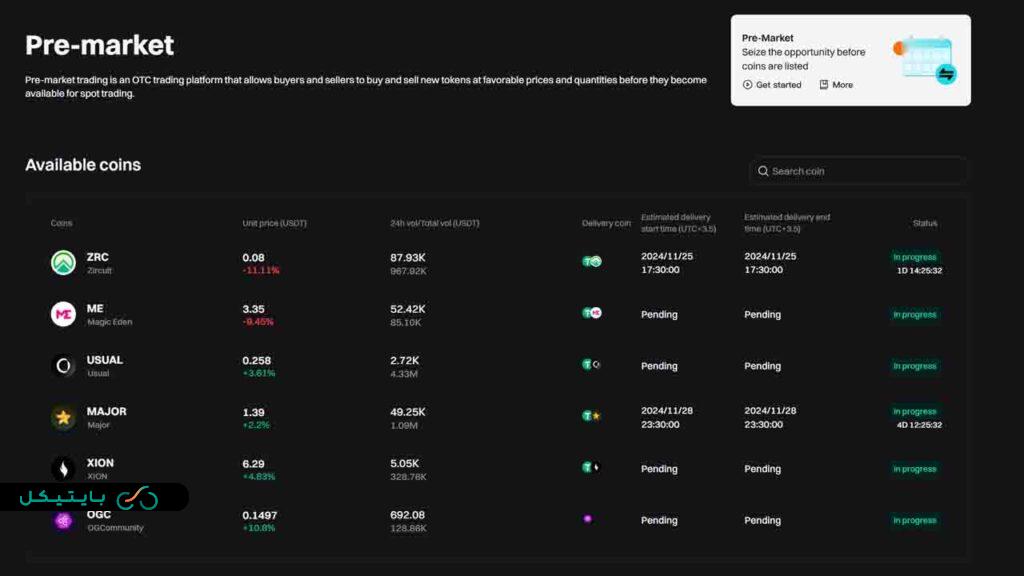Open the More link in Pre-Market card
This screenshot has height=576, width=1024.
[x=836, y=85]
